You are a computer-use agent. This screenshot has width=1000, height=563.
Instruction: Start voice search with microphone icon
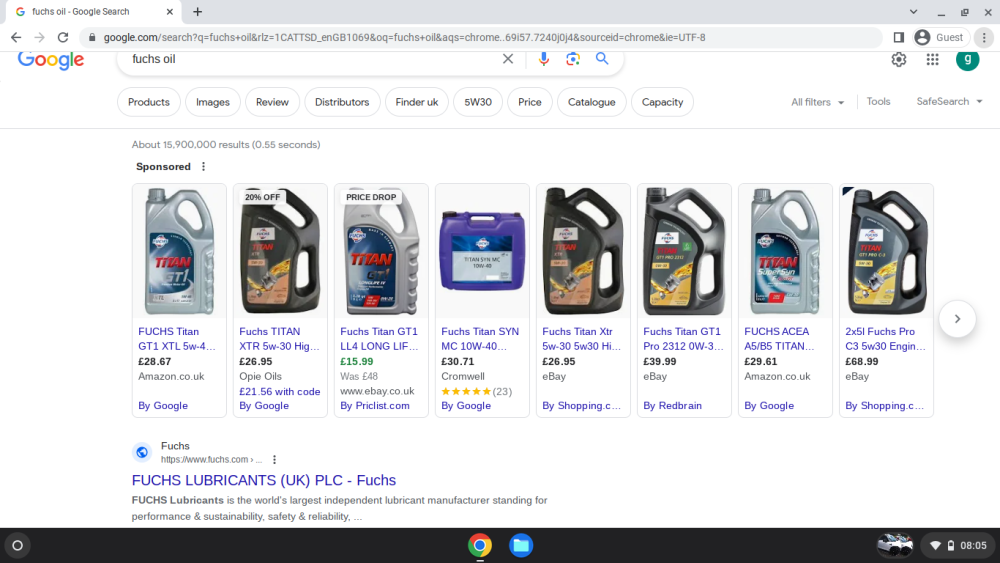click(x=543, y=59)
